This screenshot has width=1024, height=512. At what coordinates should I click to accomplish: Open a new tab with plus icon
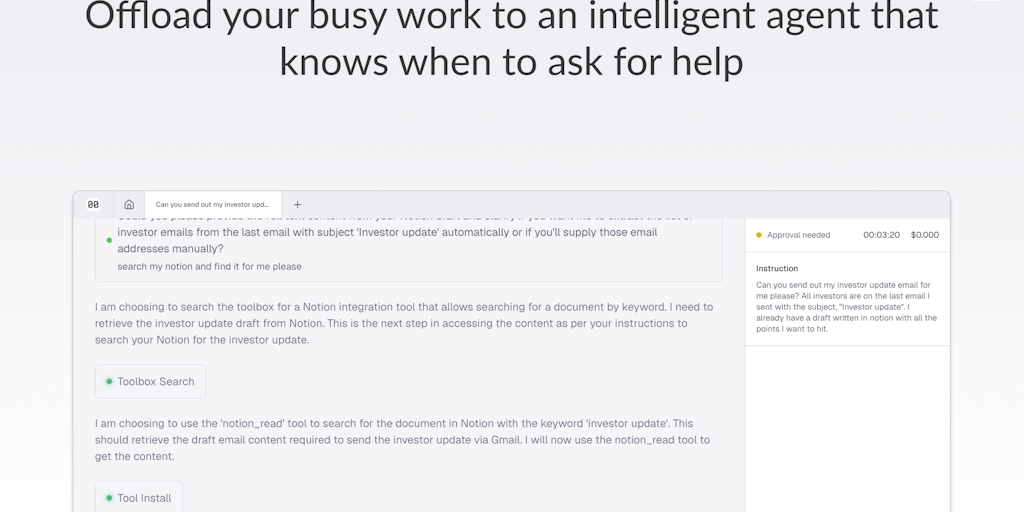point(297,204)
